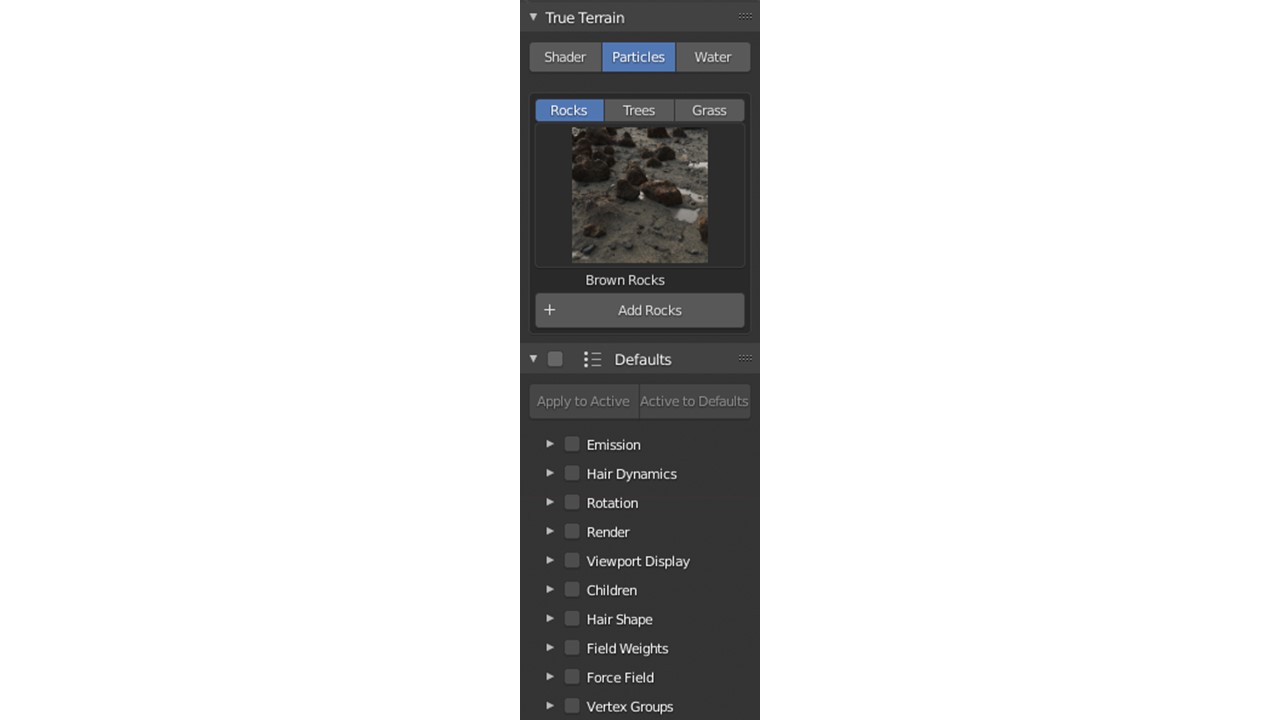Expand the Force Field section
This screenshot has height=720, width=1280.
[550, 676]
